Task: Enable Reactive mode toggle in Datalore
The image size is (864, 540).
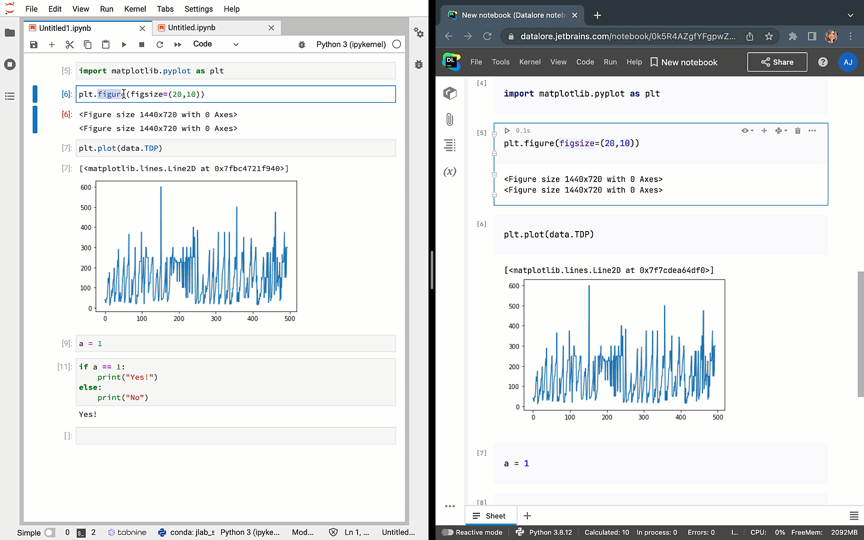Action: [448, 532]
